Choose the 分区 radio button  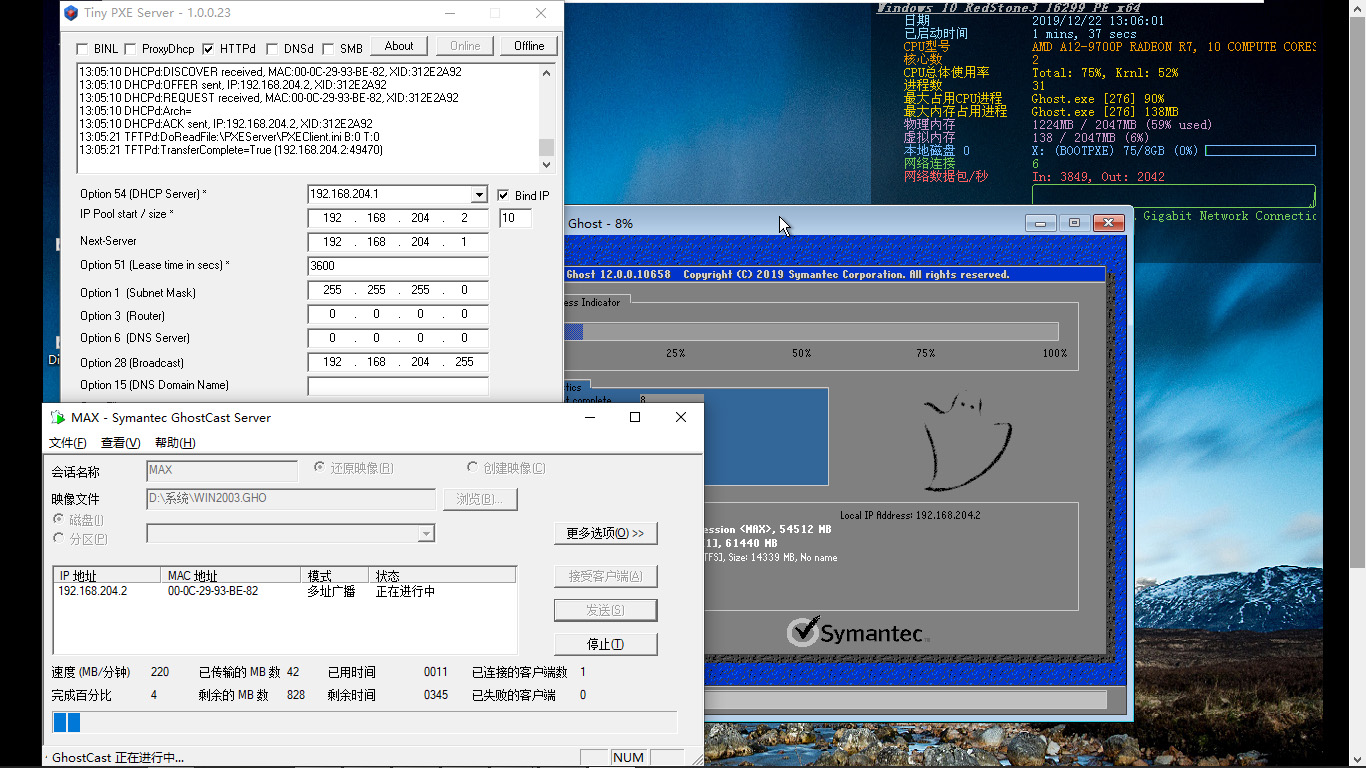58,538
